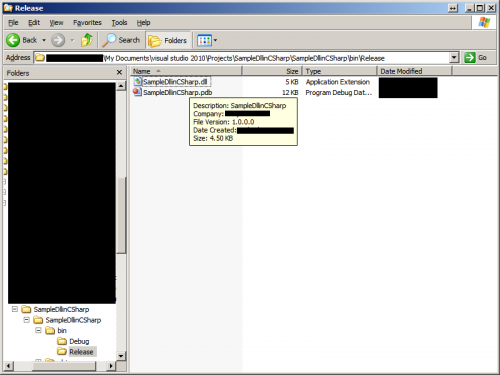Click the Forward arrow button
Viewport: 500px width, 375px height.
(x=58, y=40)
